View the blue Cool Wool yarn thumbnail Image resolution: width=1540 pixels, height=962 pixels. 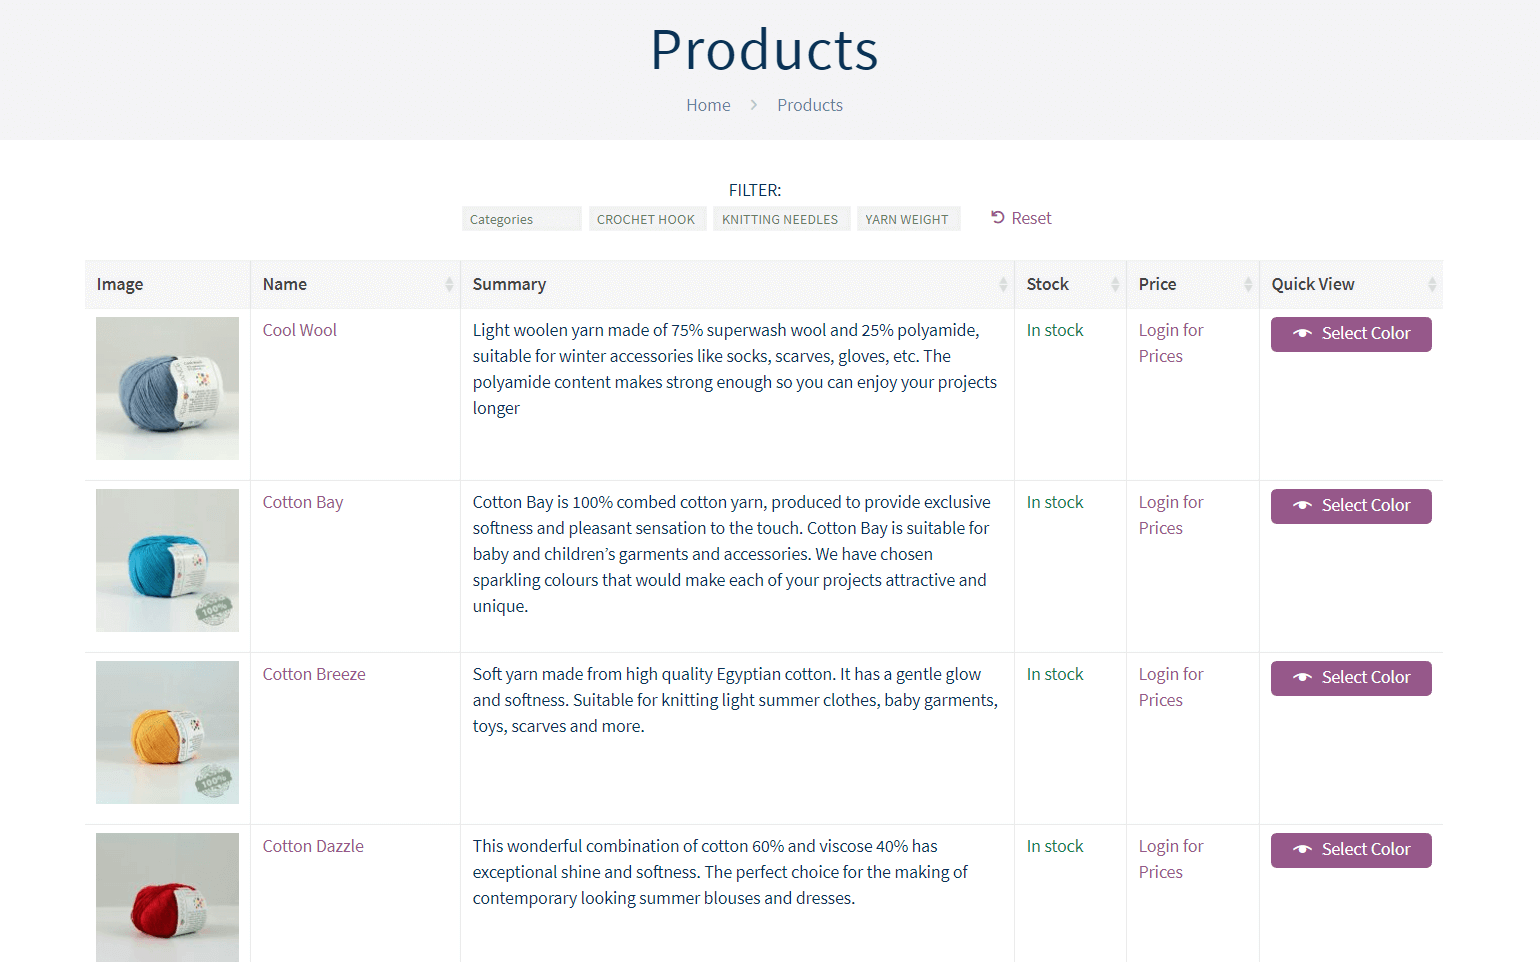[167, 388]
